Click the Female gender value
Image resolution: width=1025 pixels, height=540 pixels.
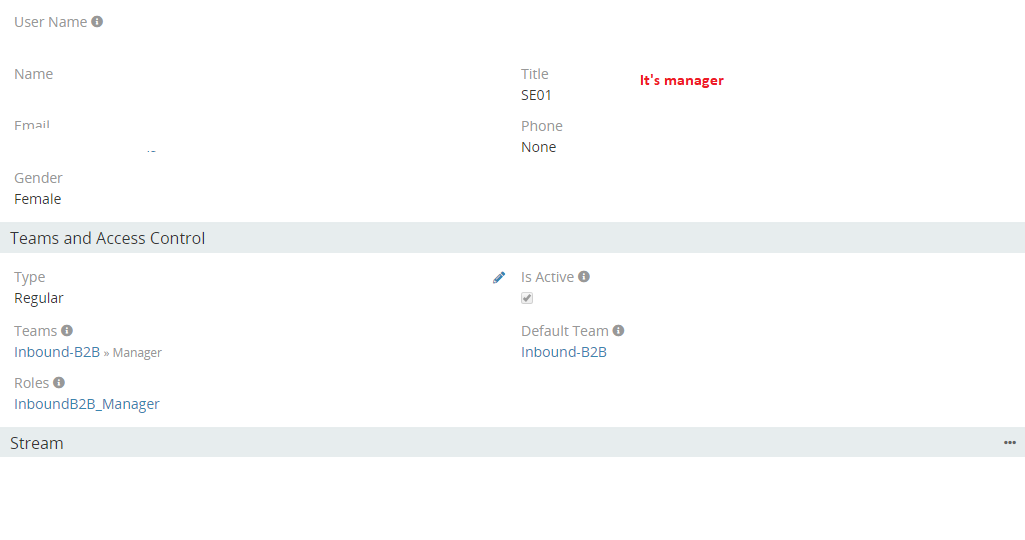(x=38, y=199)
